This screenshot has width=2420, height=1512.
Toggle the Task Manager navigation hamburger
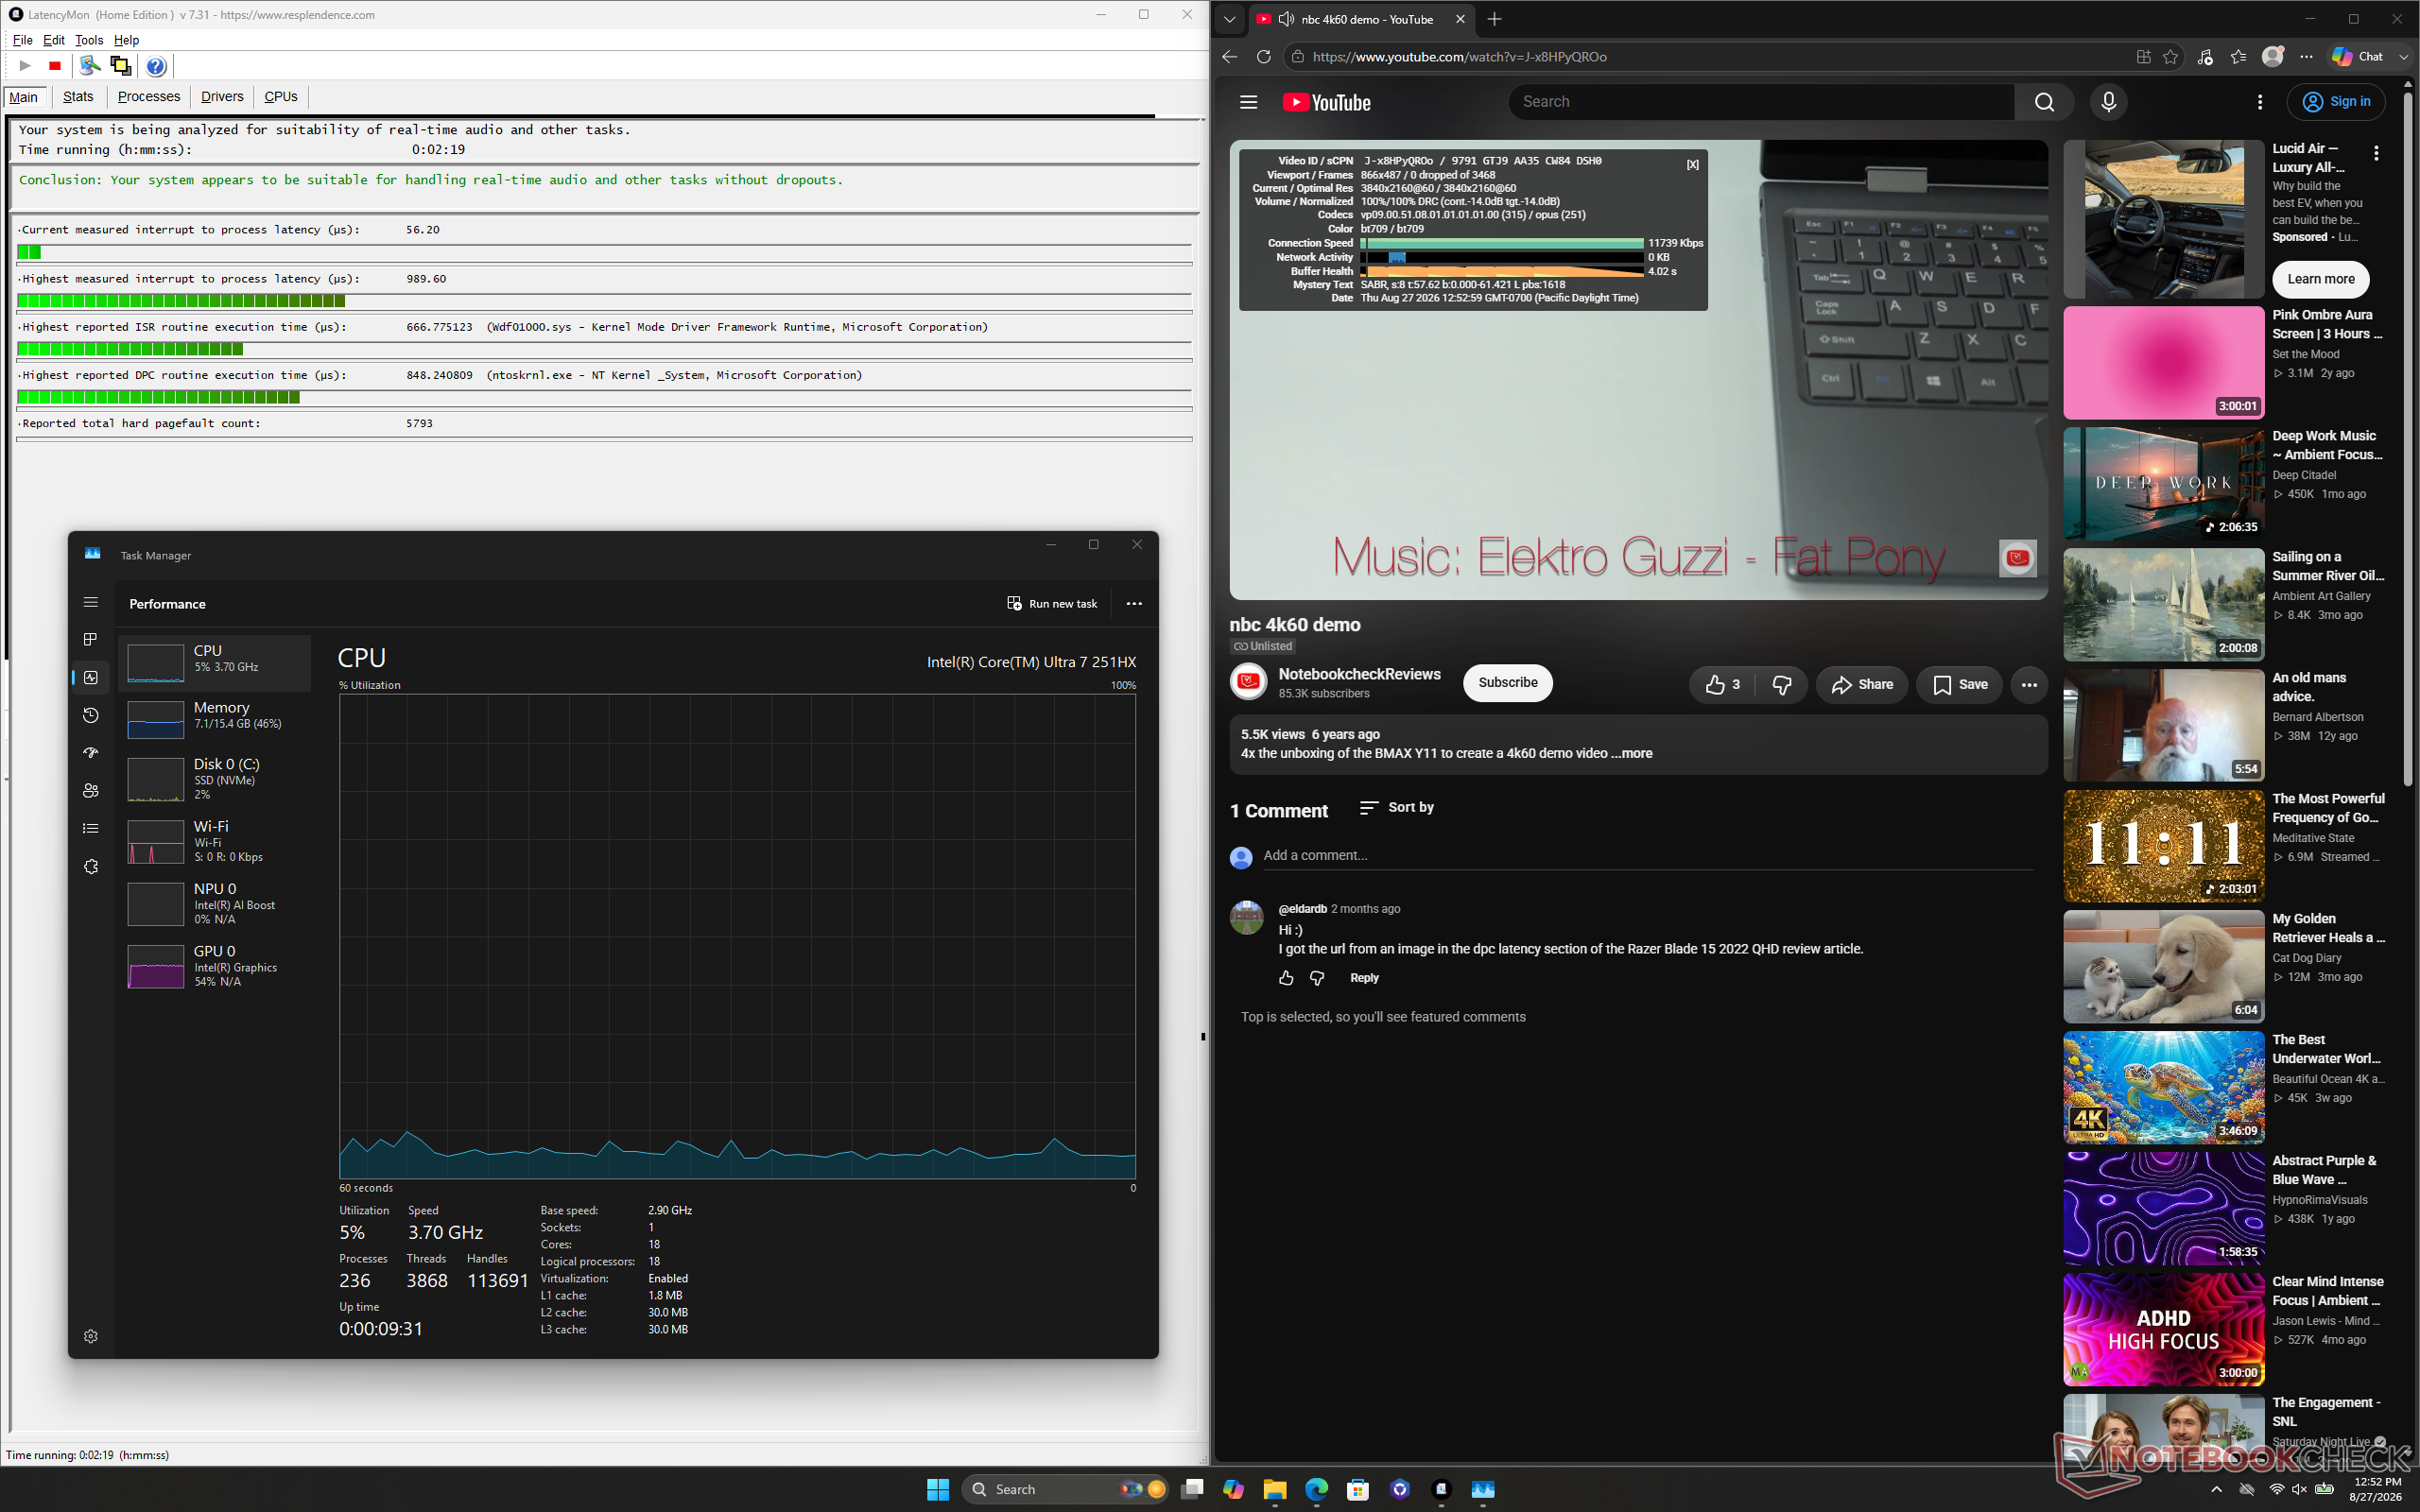coord(91,602)
